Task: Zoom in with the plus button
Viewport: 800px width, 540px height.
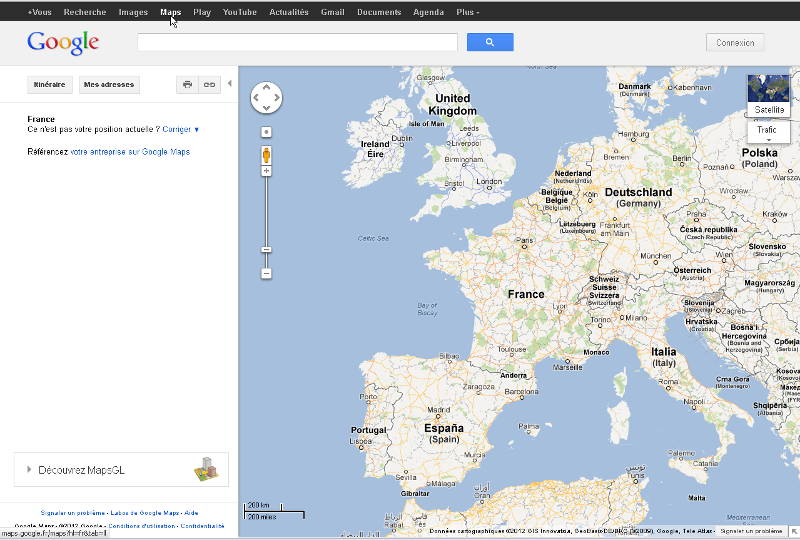Action: pos(266,171)
